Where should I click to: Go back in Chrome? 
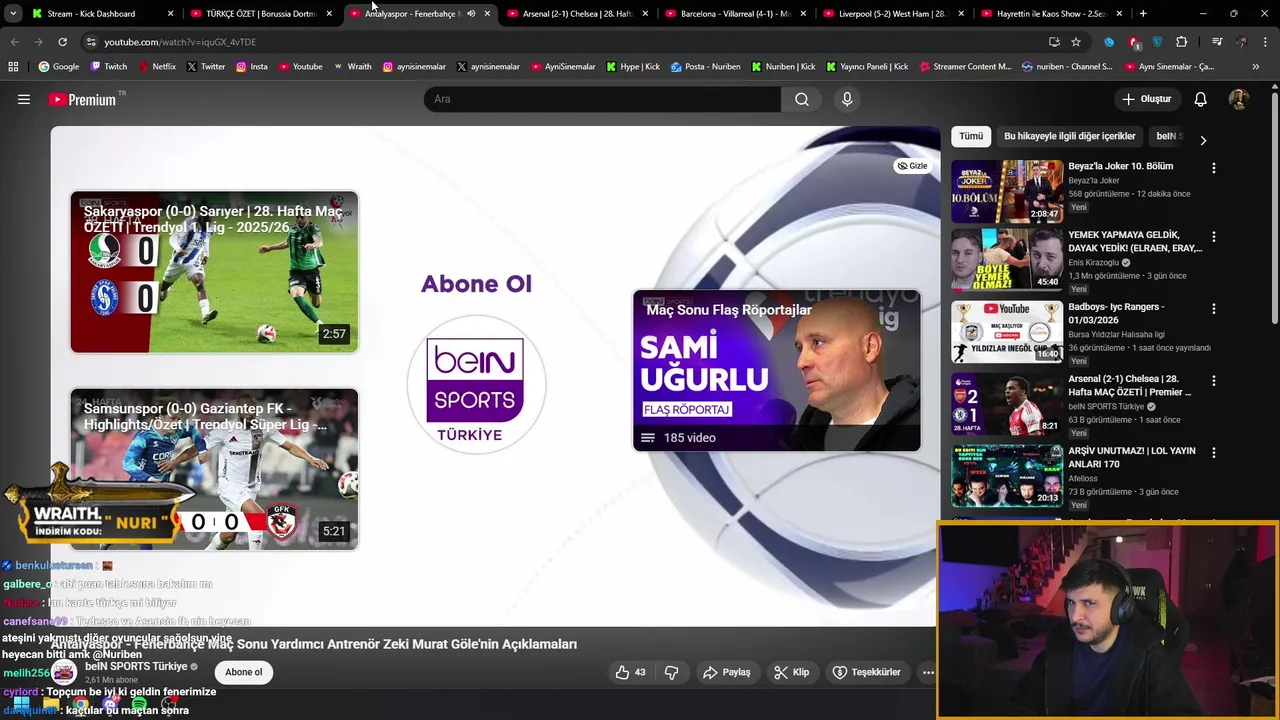pos(14,42)
